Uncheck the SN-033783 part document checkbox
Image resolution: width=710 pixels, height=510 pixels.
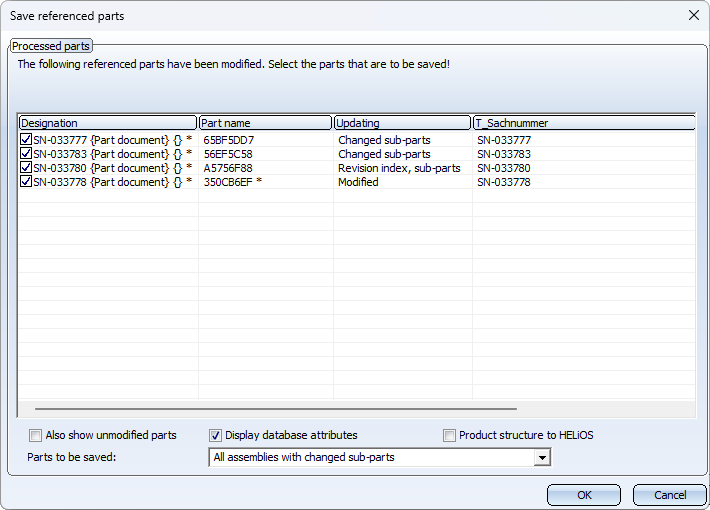point(26,153)
